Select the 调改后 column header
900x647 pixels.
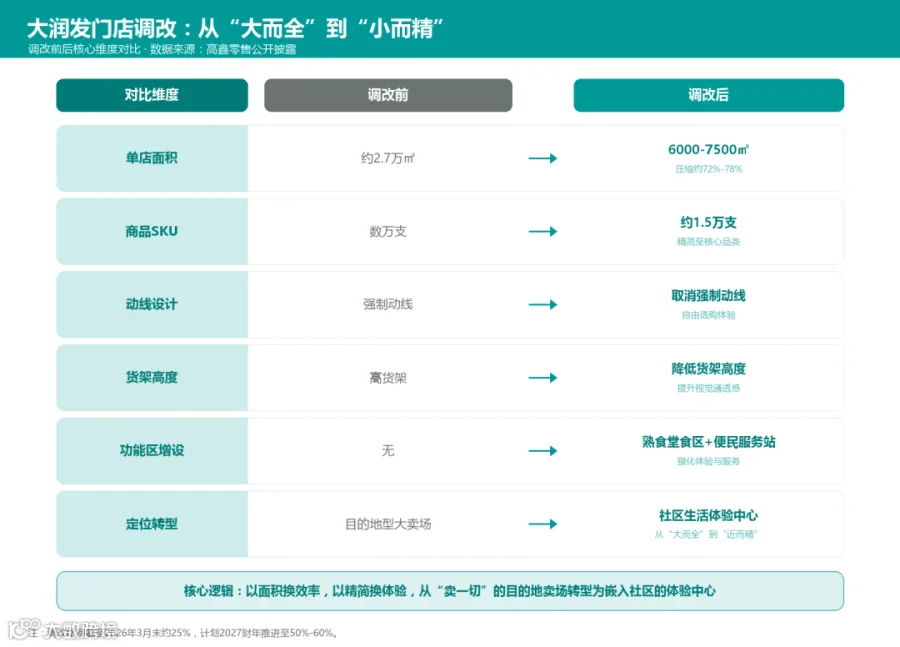pyautogui.click(x=708, y=95)
